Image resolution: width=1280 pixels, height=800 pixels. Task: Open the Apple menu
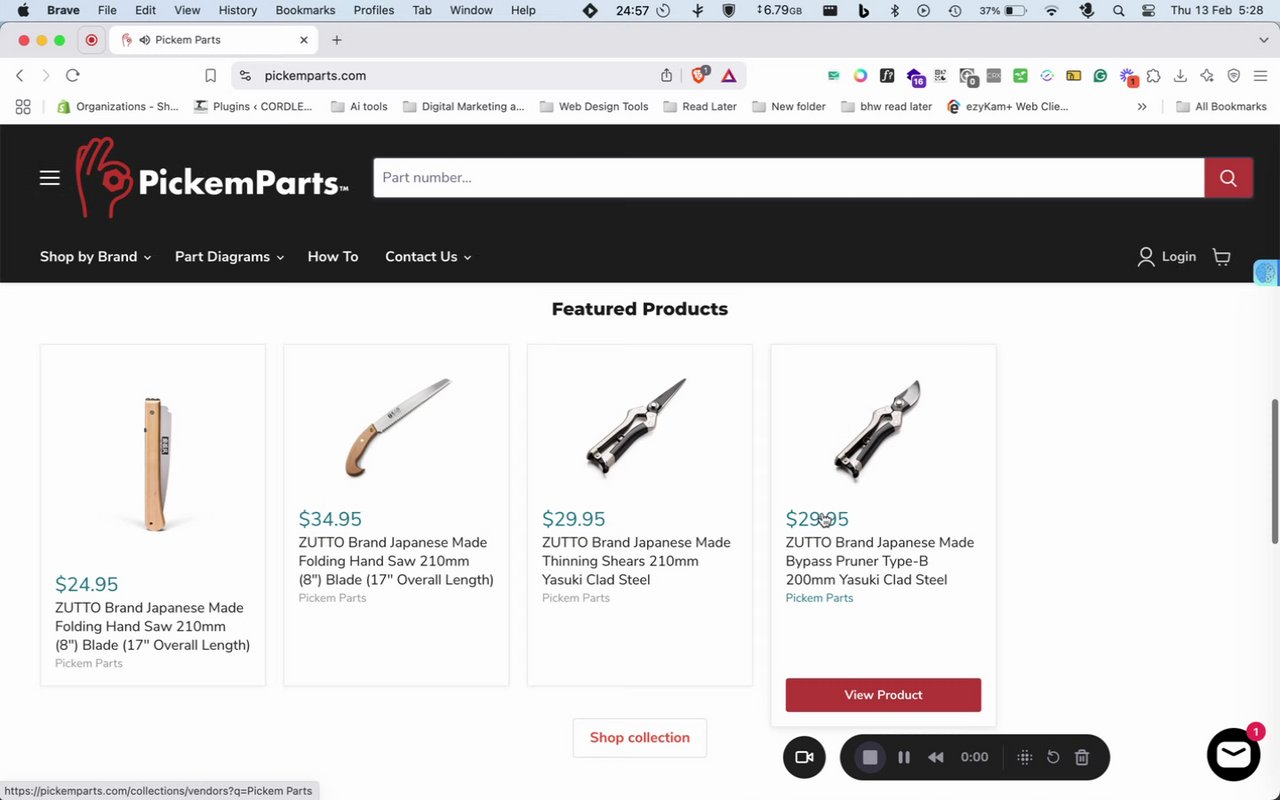click(23, 10)
